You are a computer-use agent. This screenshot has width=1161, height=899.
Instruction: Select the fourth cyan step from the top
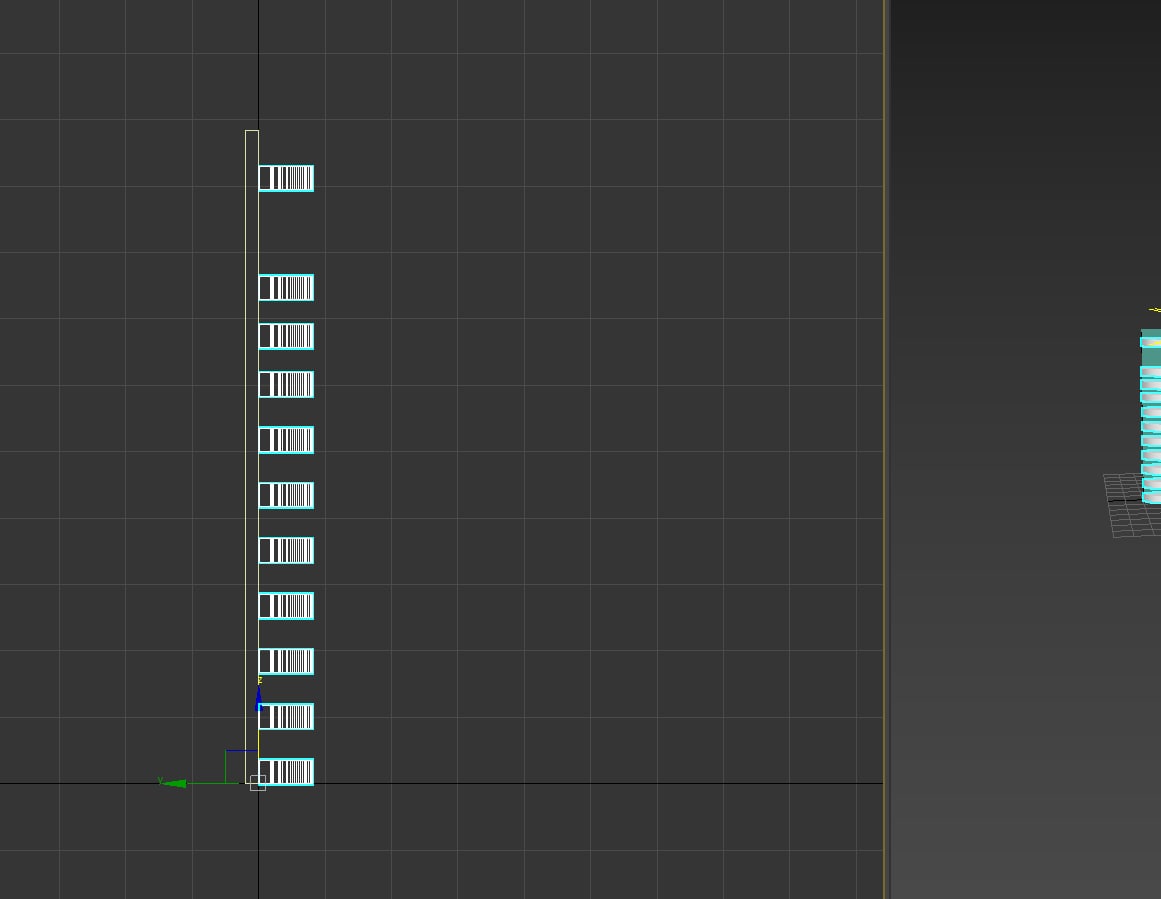286,384
